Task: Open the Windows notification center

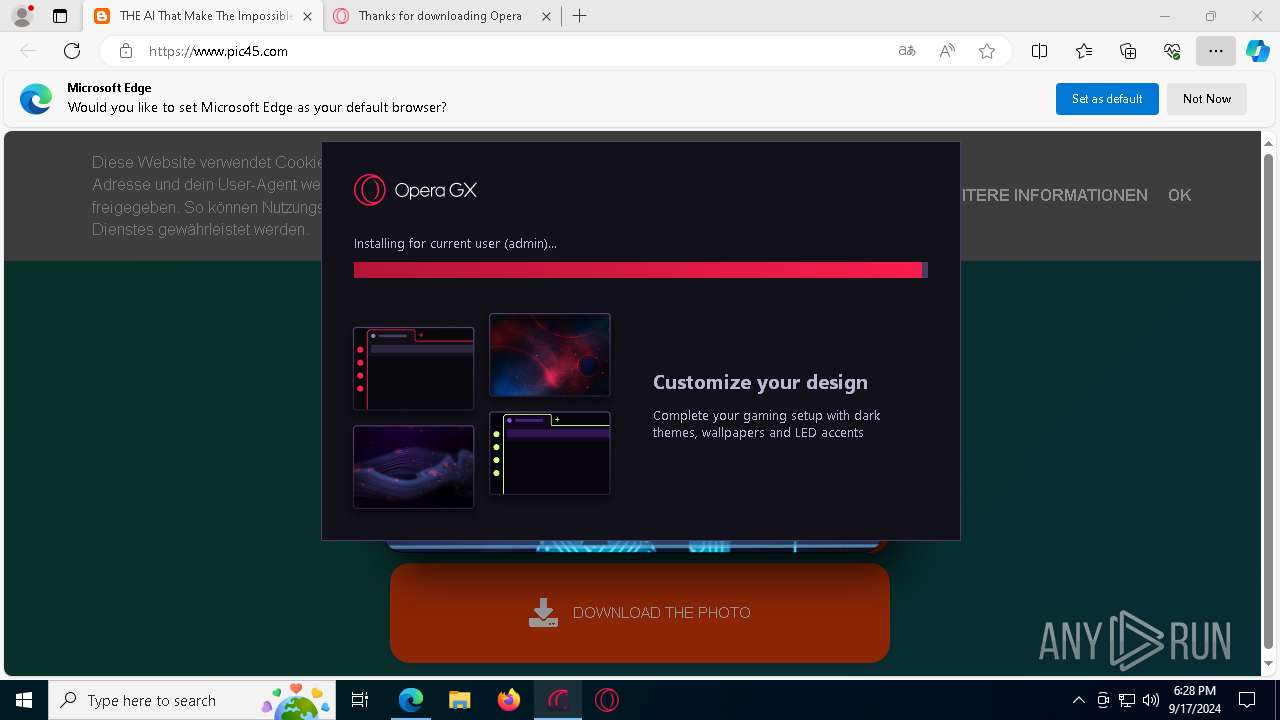Action: click(x=1247, y=700)
